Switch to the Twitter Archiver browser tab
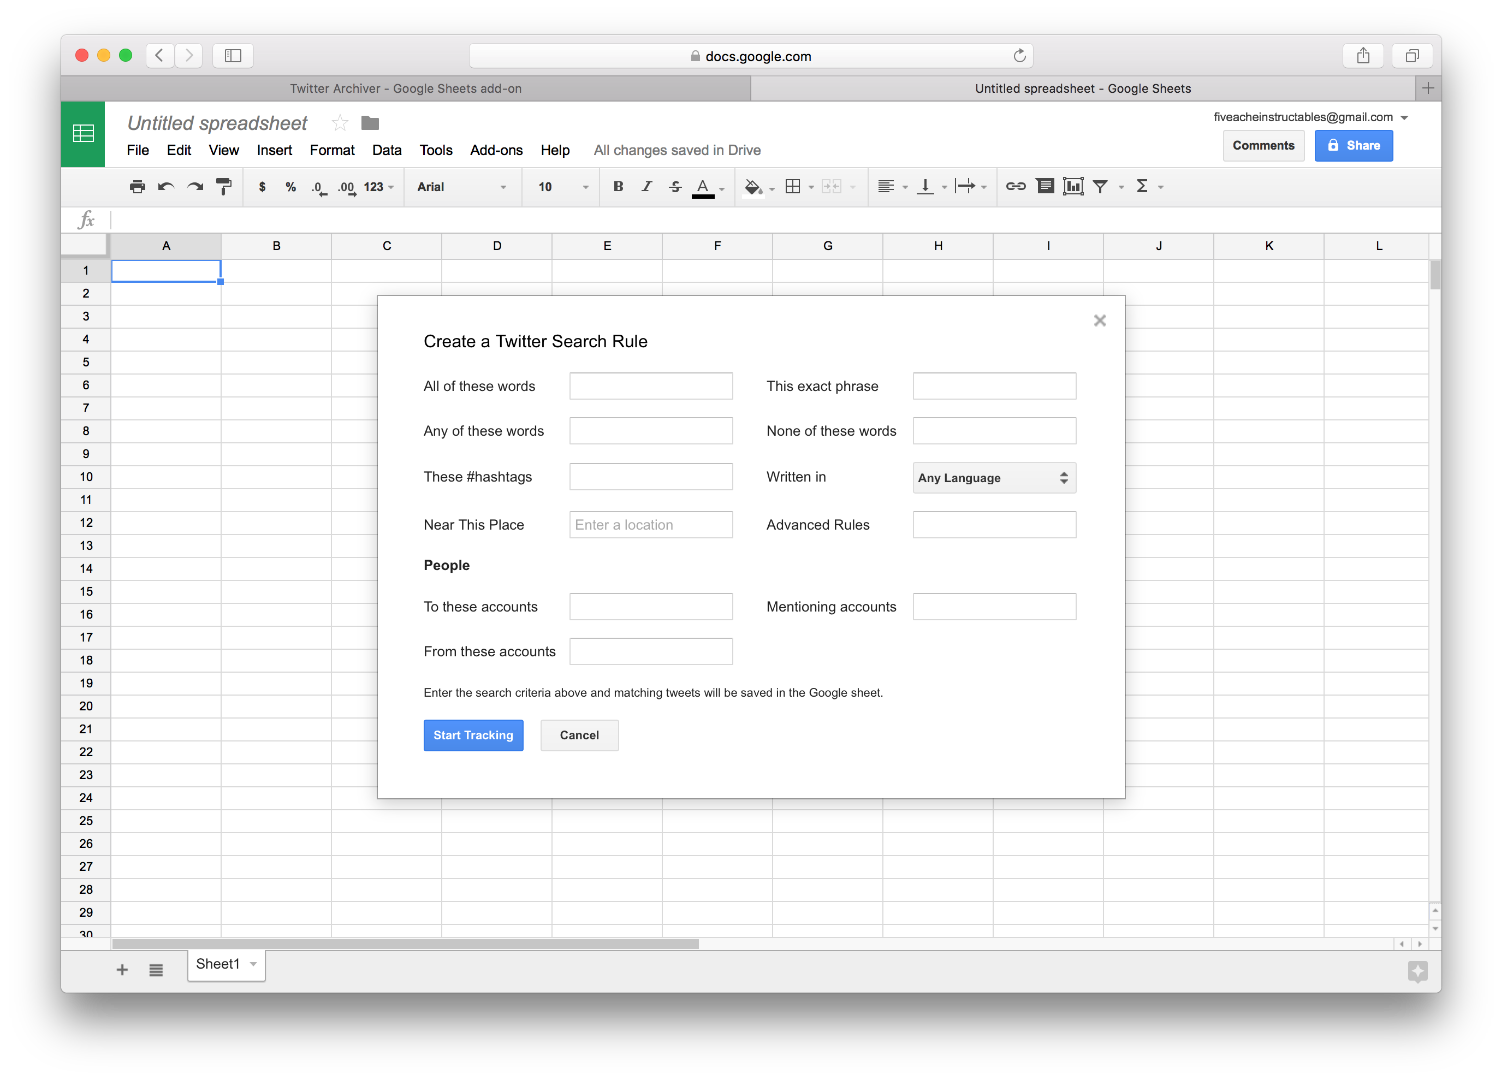The width and height of the screenshot is (1502, 1080). click(x=405, y=88)
